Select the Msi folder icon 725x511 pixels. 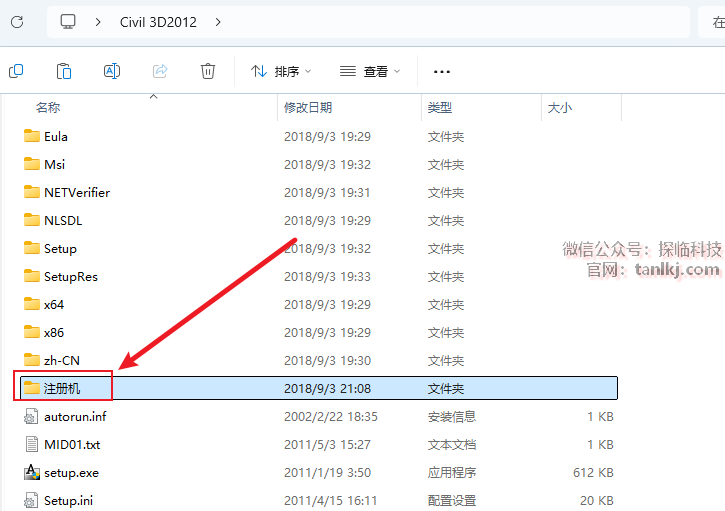click(31, 164)
